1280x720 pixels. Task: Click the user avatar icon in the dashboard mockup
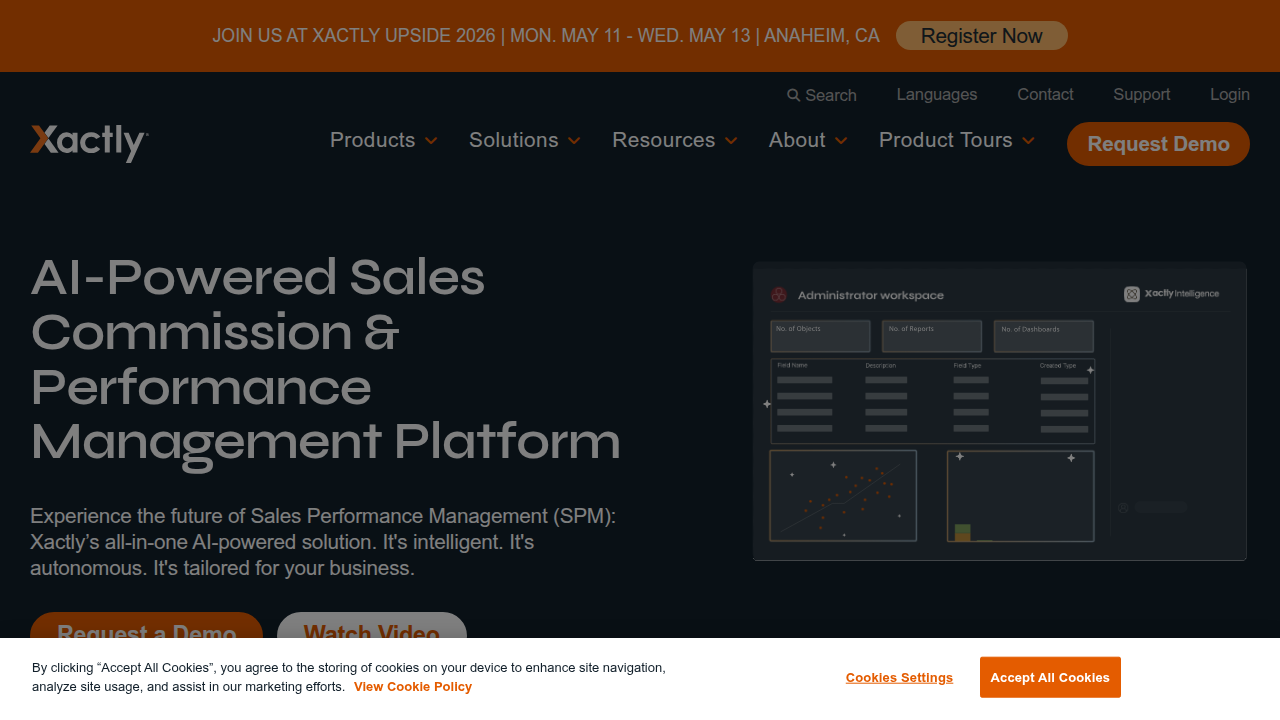[x=1122, y=507]
